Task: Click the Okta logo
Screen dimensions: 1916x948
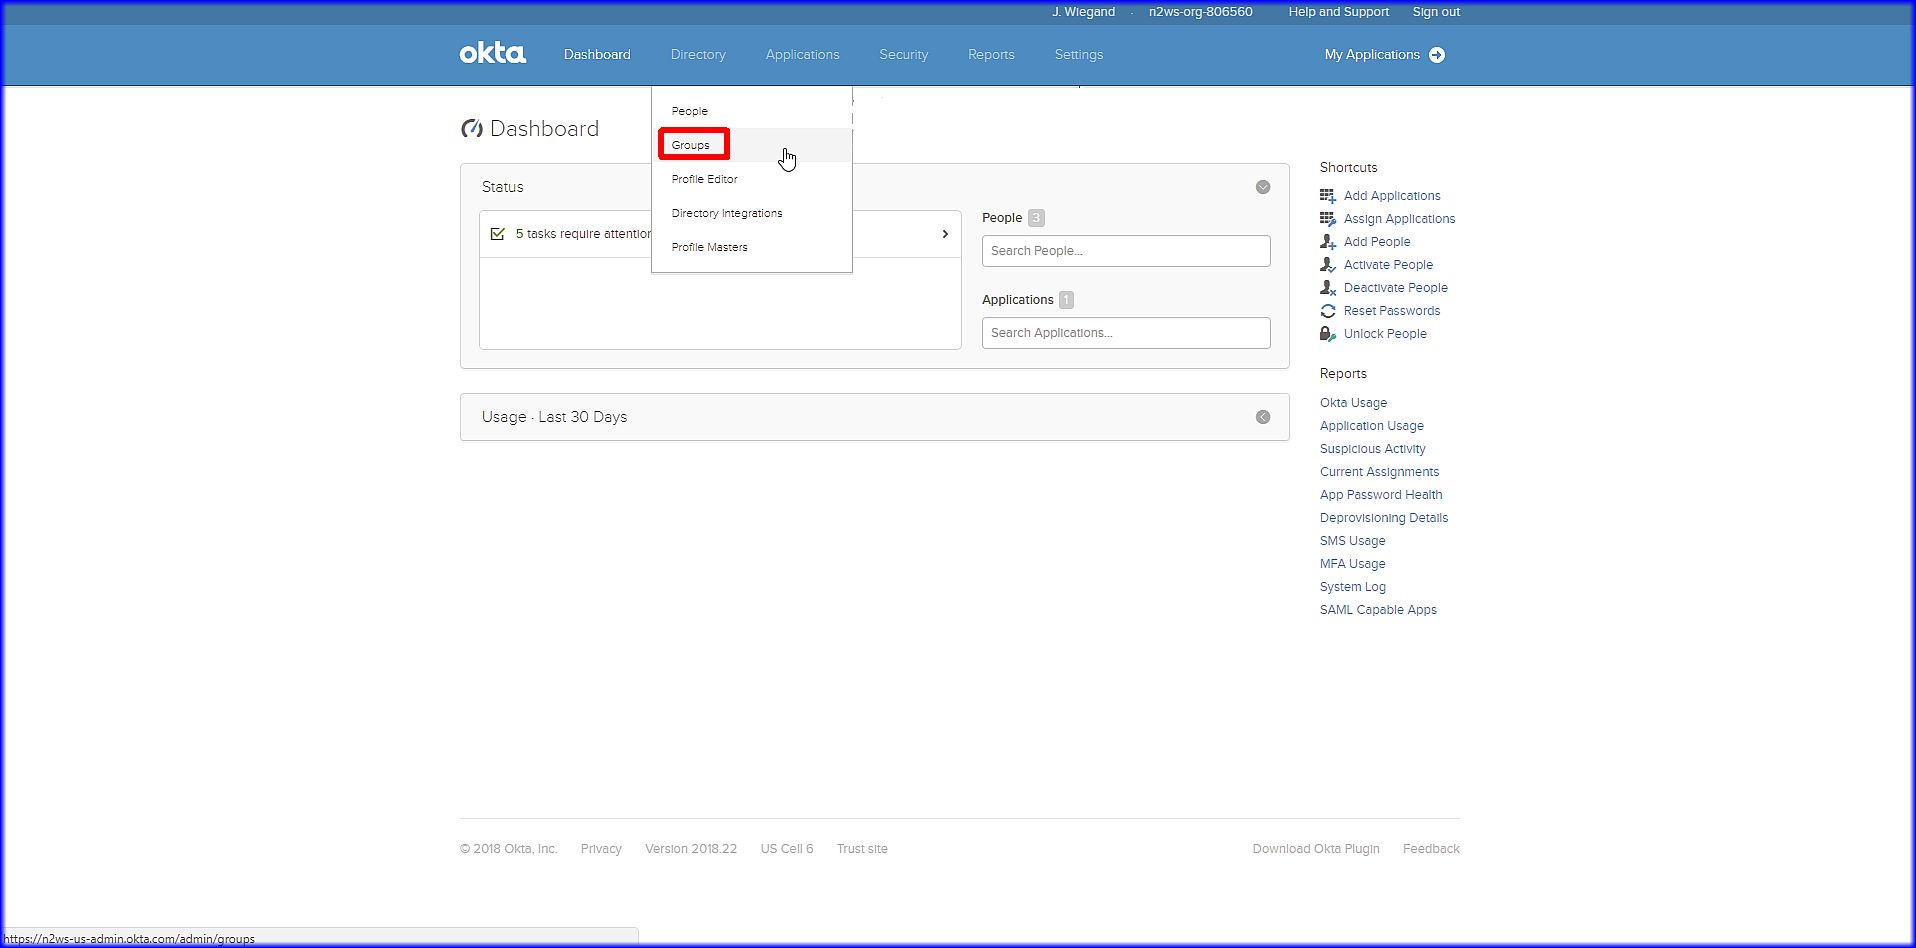Action: click(492, 54)
